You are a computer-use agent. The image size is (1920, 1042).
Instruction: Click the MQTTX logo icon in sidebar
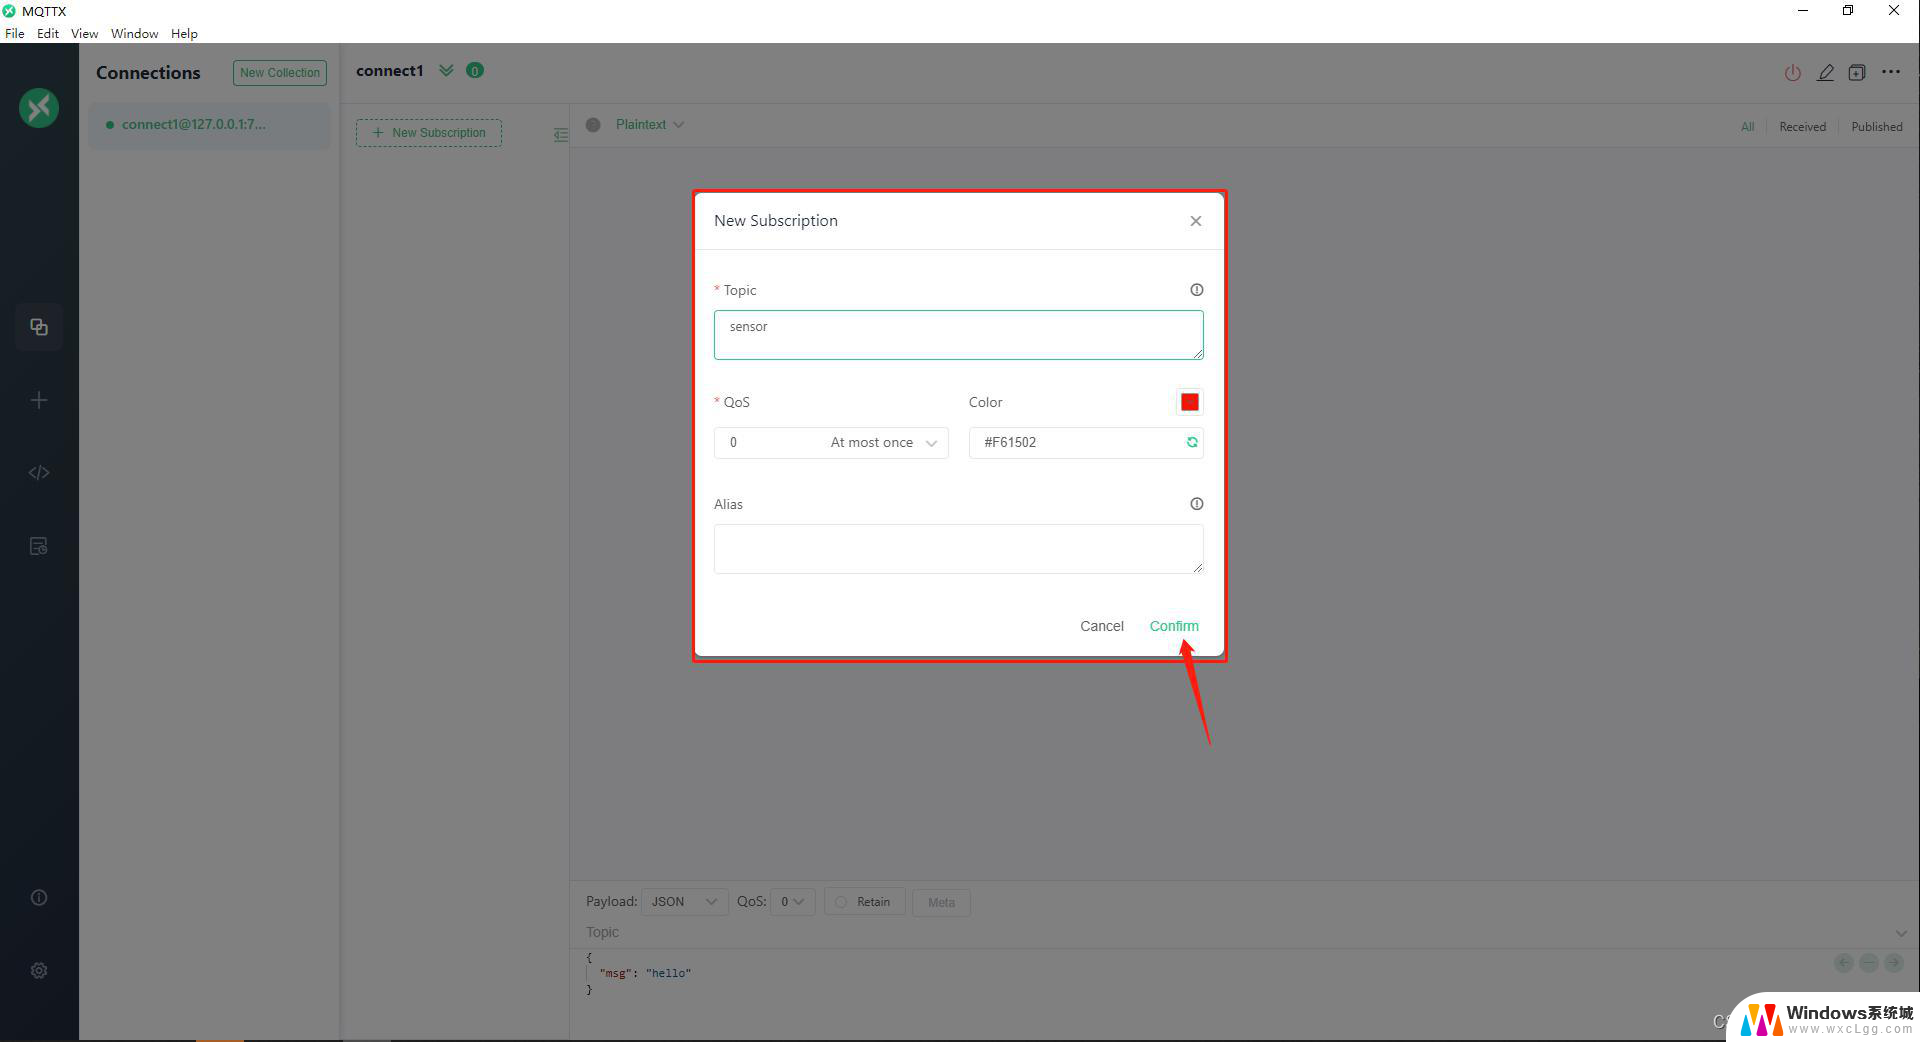pyautogui.click(x=39, y=108)
